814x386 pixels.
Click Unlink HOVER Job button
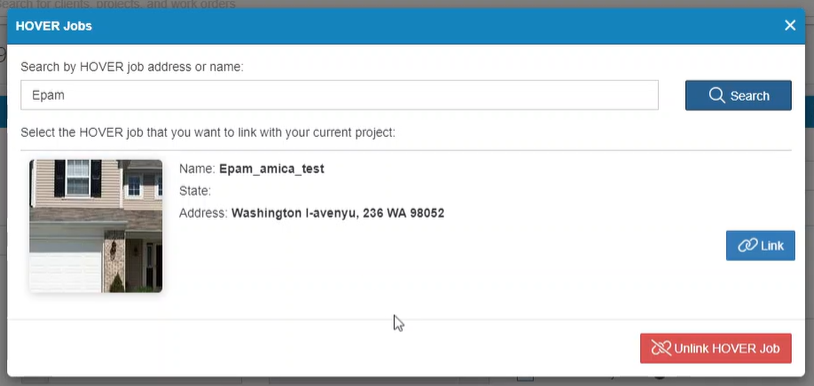[x=716, y=348]
